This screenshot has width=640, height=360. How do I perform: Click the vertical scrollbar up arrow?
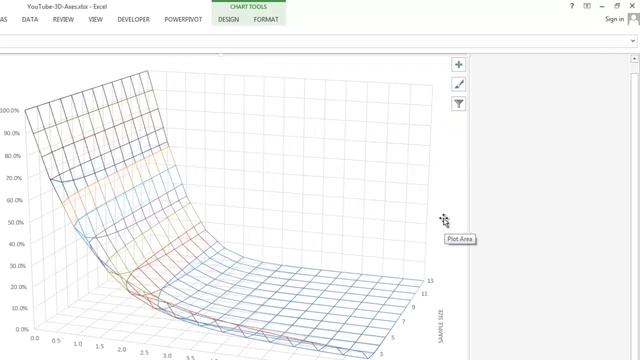tap(634, 59)
